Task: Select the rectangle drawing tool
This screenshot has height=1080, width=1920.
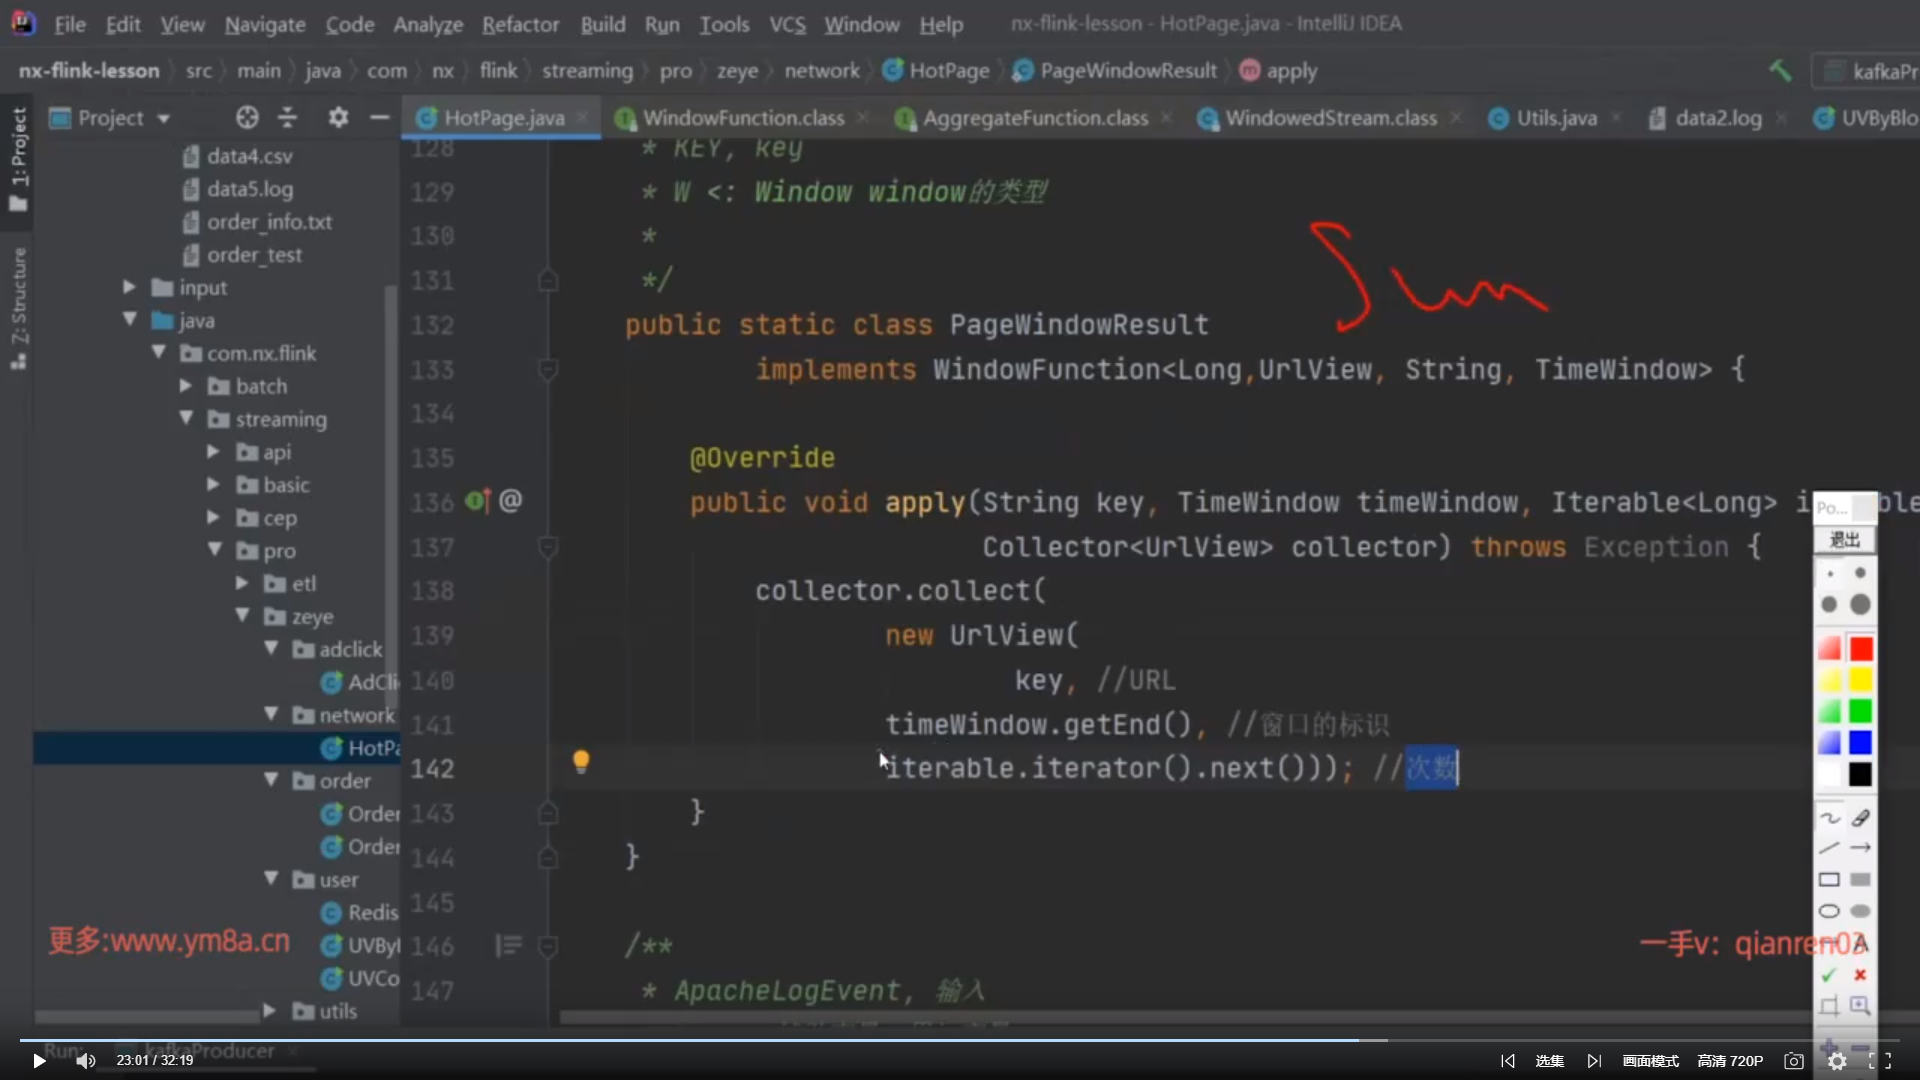Action: pyautogui.click(x=1829, y=880)
